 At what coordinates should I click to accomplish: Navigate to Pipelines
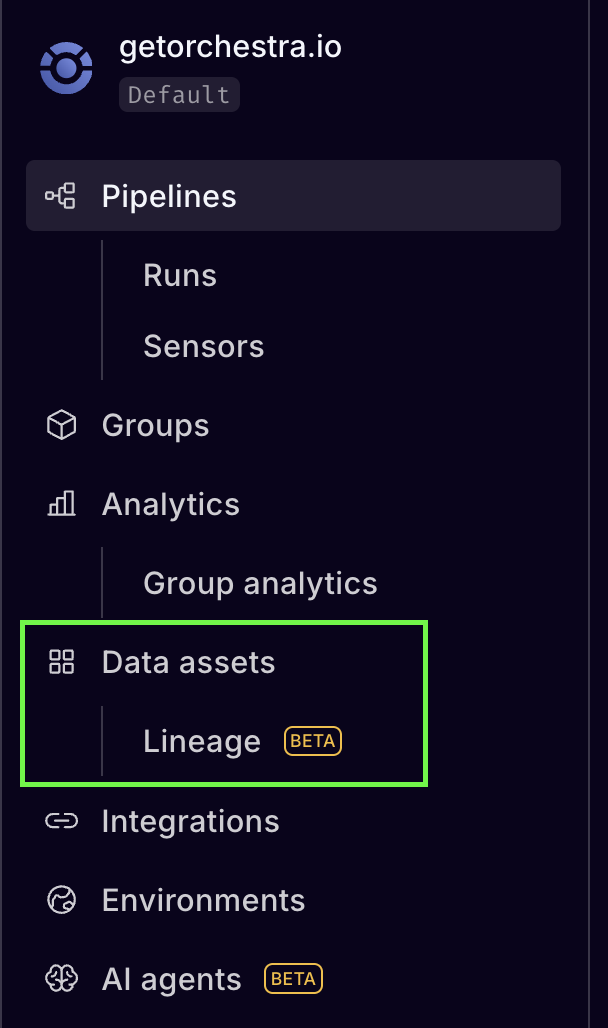click(x=168, y=196)
